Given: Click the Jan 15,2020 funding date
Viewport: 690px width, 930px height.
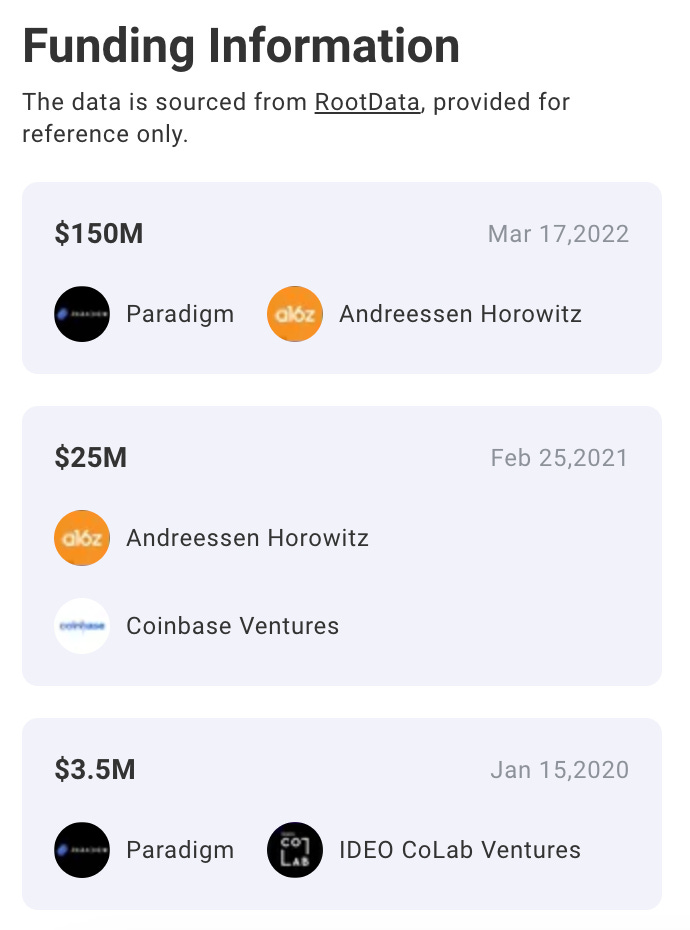Looking at the screenshot, I should (559, 770).
